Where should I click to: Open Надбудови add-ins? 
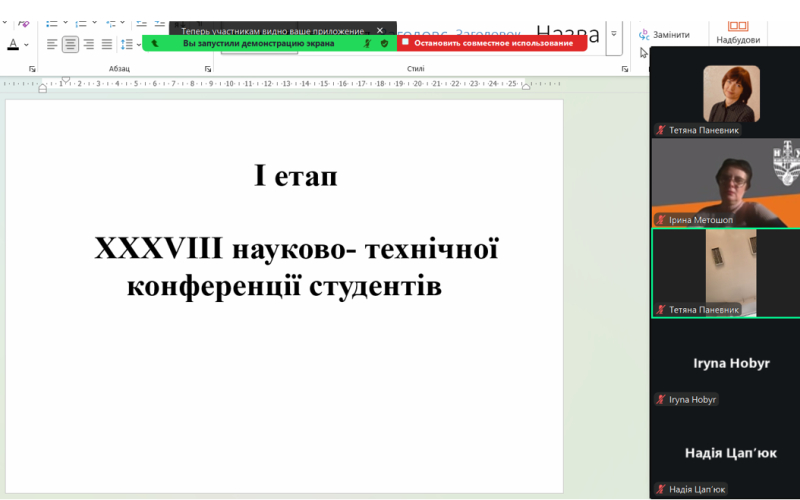coord(738,32)
